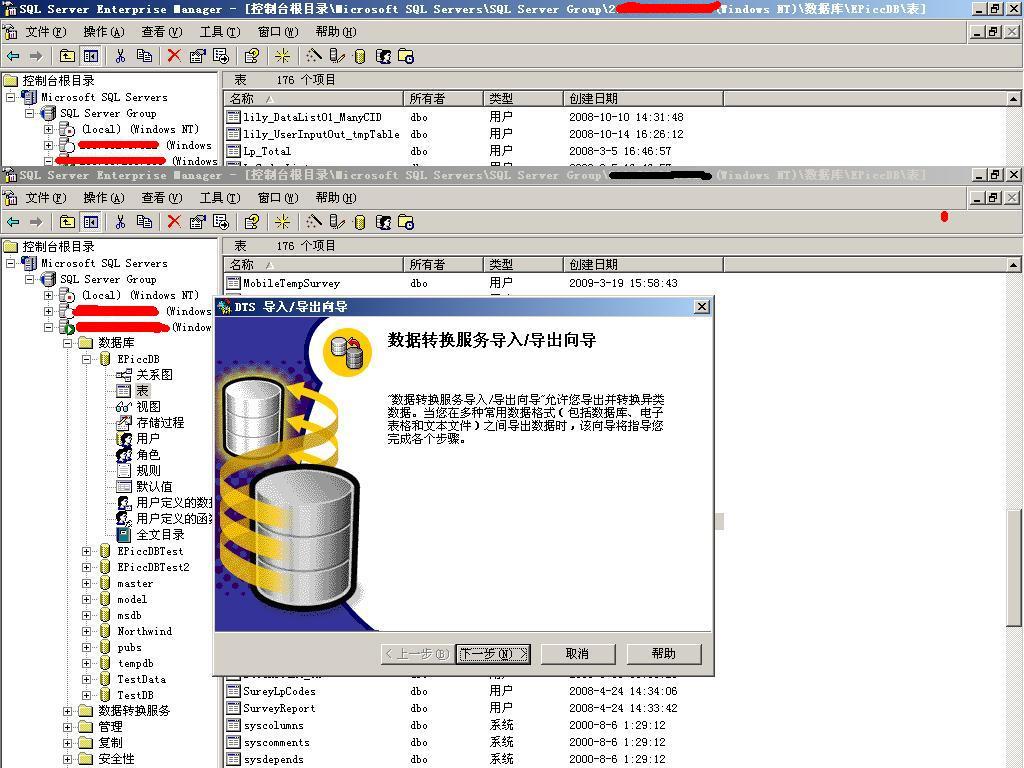Click vertical scrollbar thumb in lower window list

1013,567
